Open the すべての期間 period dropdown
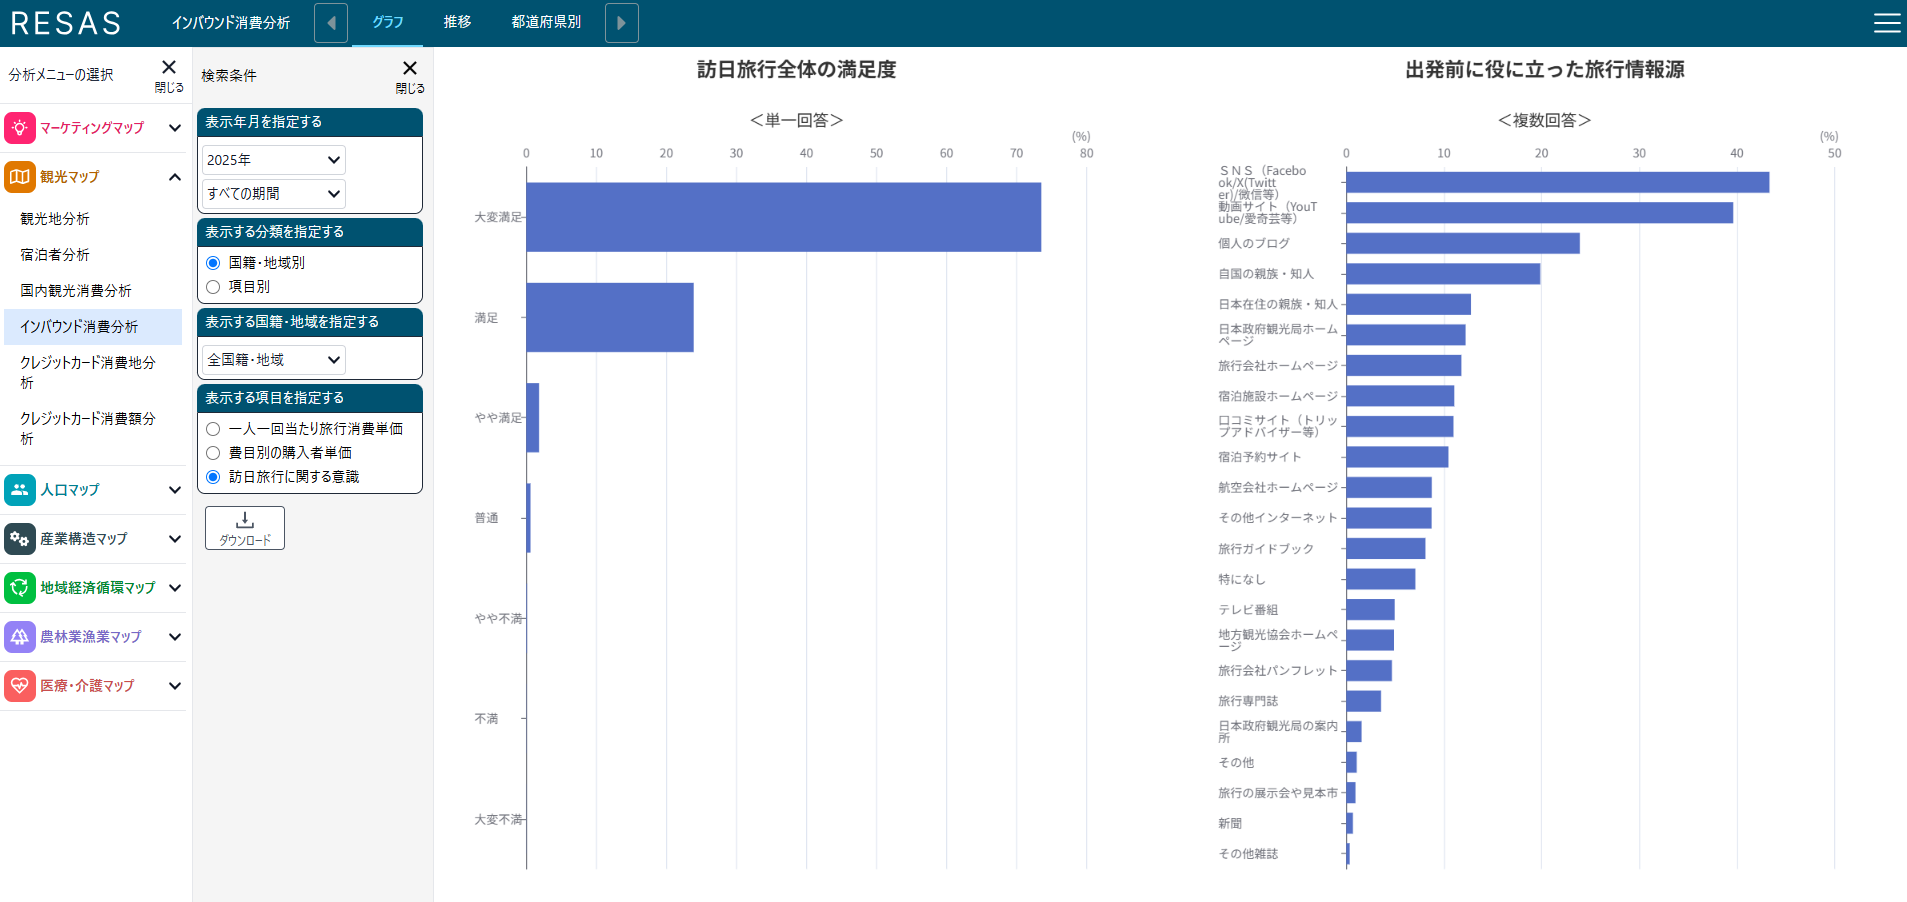Image resolution: width=1907 pixels, height=902 pixels. pos(274,194)
